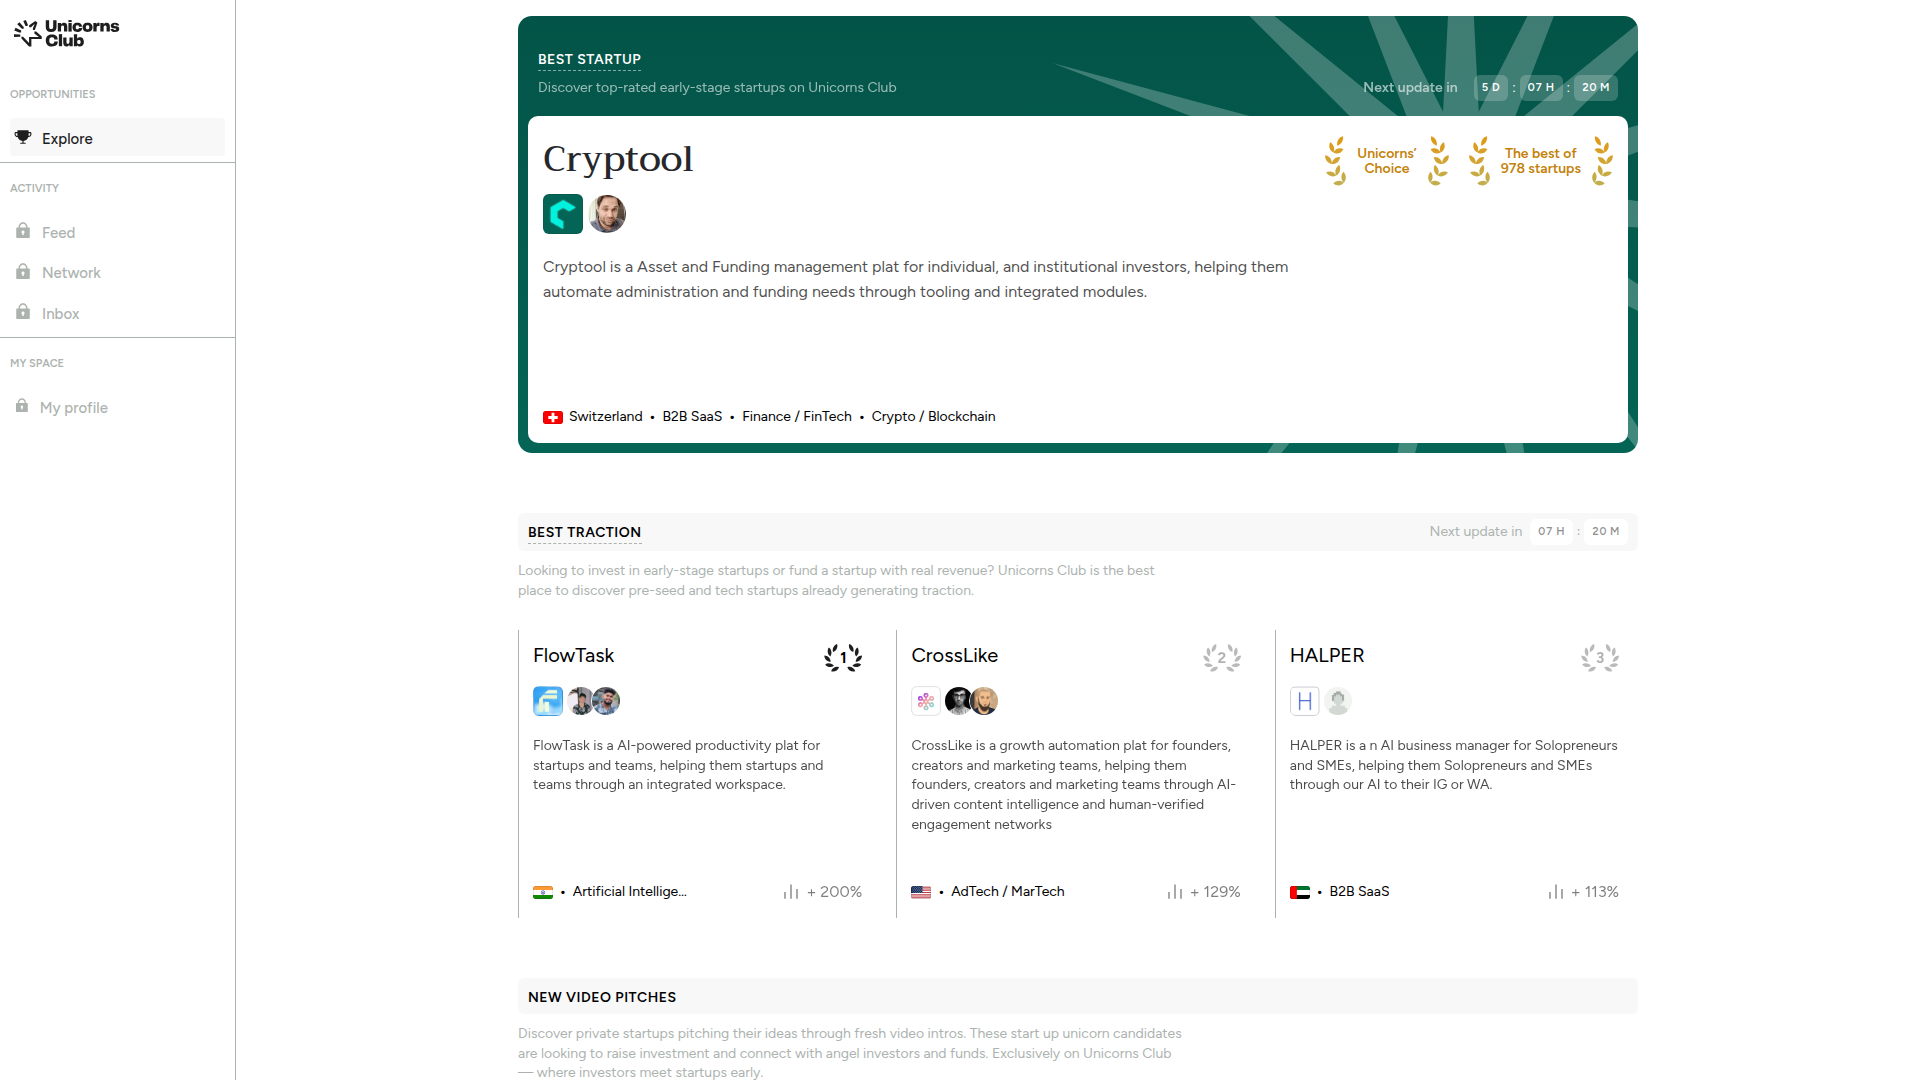Click the Unicorns' Choice laurel badge

tap(1386, 161)
